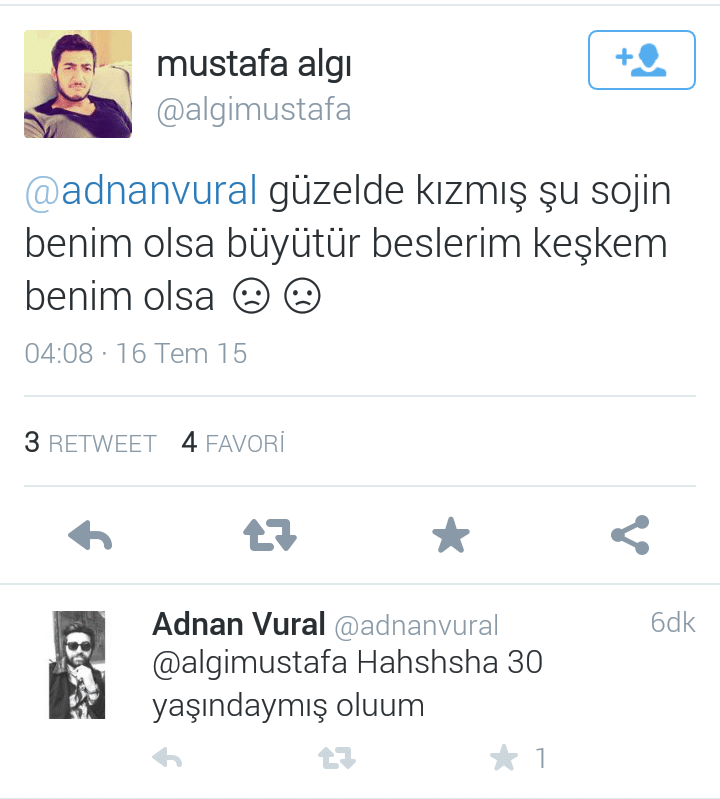
Task: Favorite Adnan Vural's reply star
Action: tap(504, 758)
